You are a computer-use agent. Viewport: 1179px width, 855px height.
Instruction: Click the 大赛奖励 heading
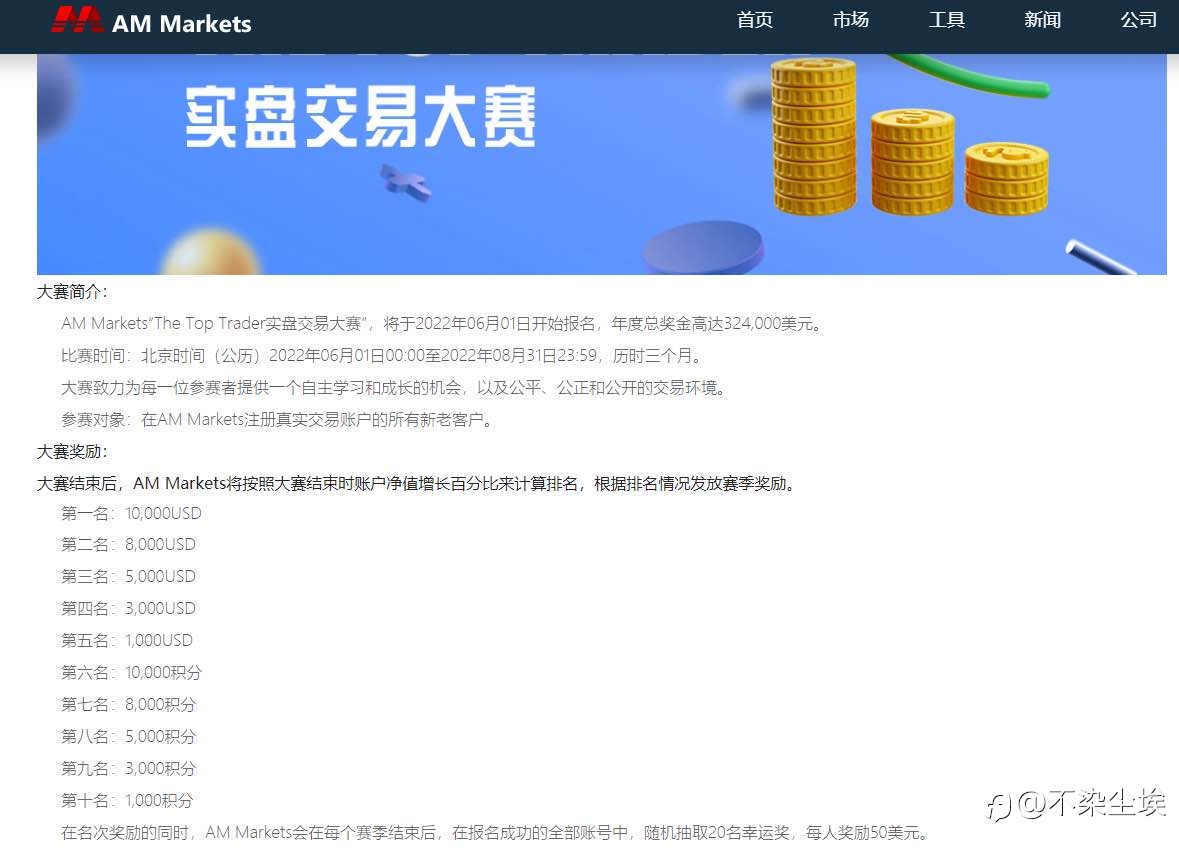point(72,452)
